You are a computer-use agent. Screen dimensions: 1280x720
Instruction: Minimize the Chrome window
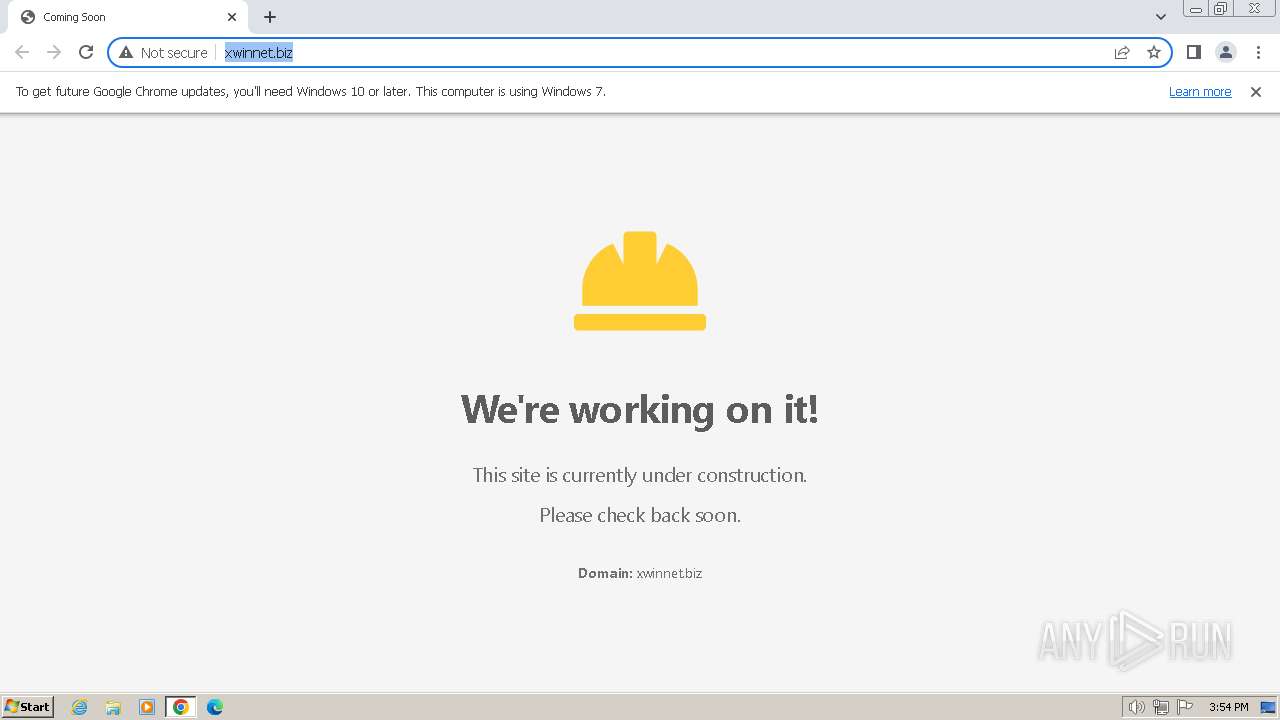1196,9
